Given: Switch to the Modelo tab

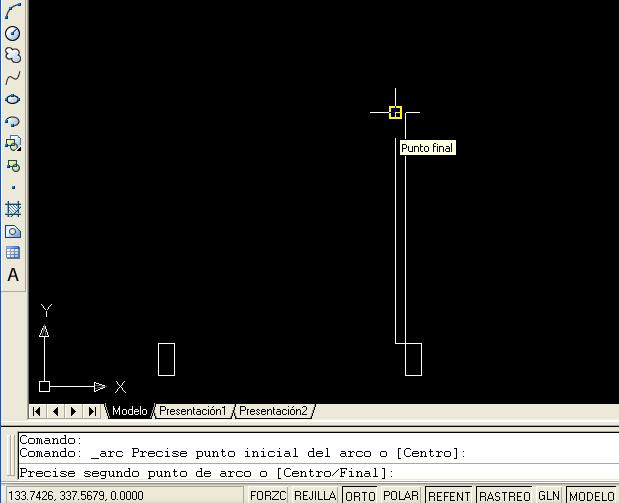Looking at the screenshot, I should tap(129, 411).
